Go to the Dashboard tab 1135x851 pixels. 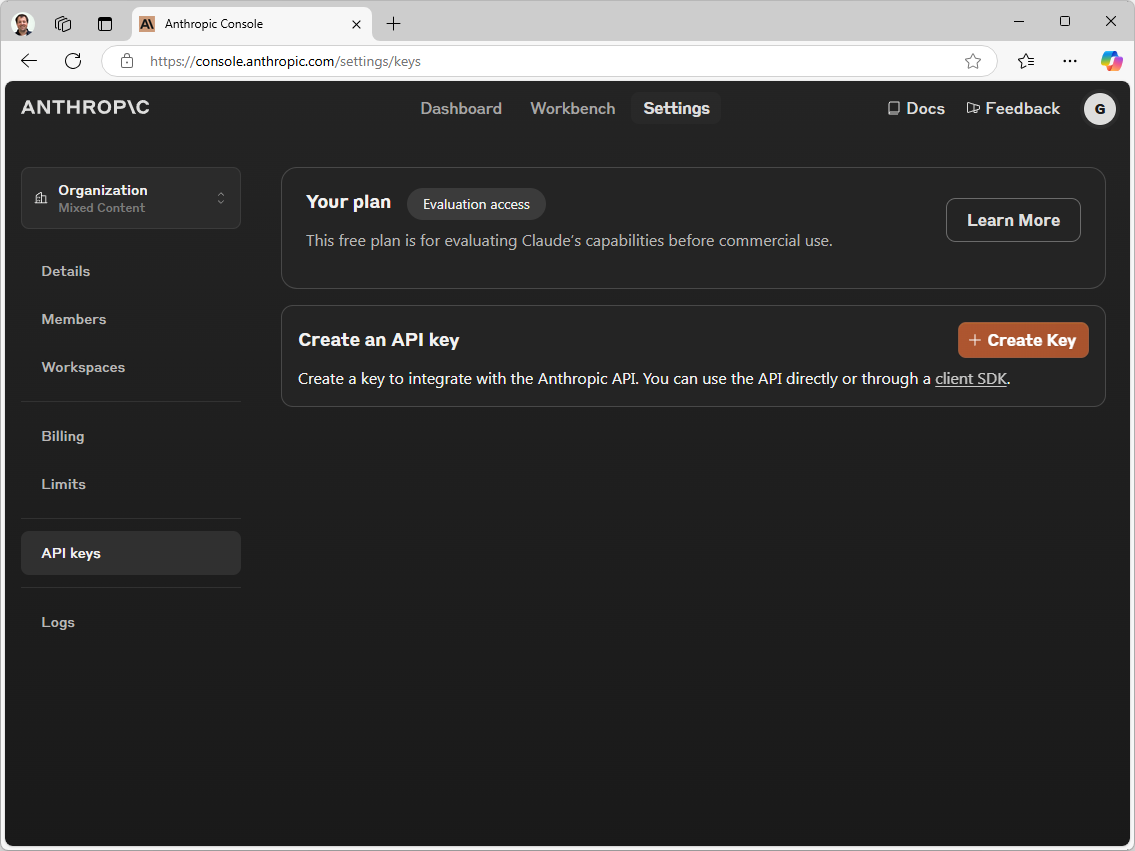[x=461, y=109]
